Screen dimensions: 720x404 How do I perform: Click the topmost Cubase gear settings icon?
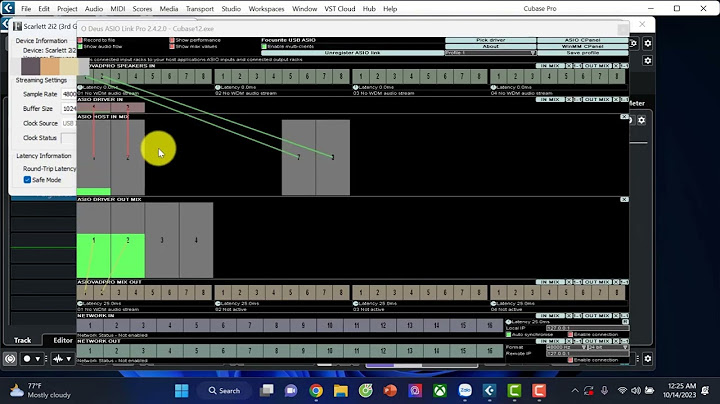coord(647,43)
